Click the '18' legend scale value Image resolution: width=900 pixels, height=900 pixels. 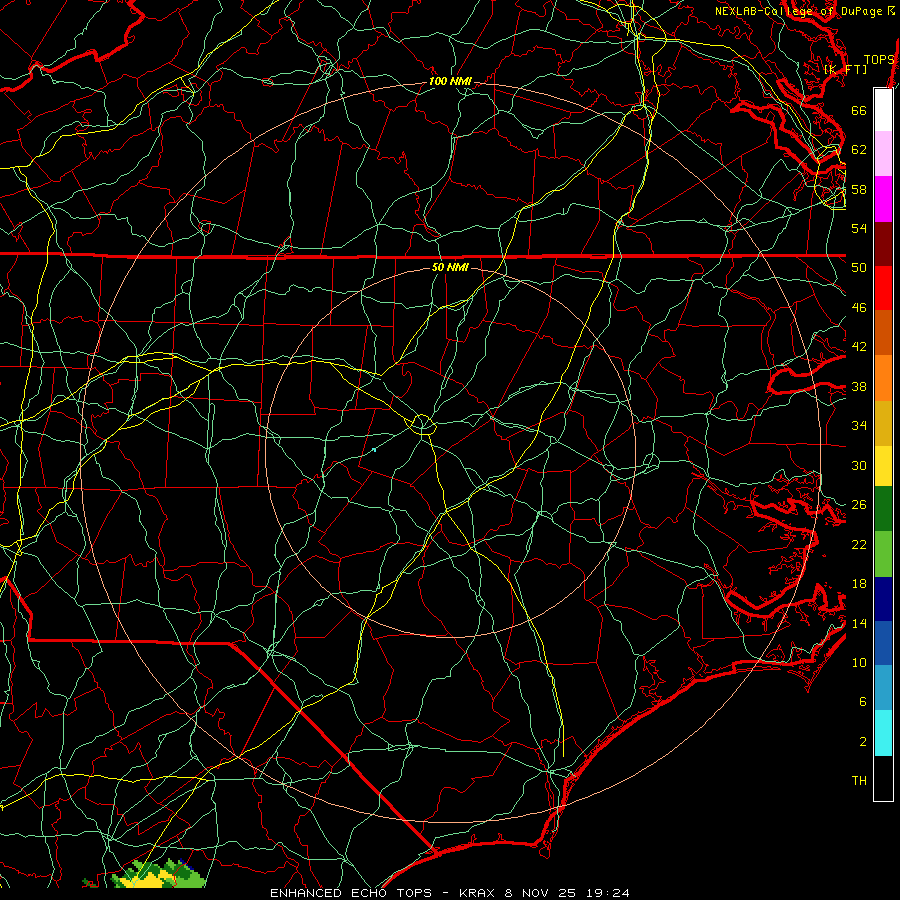[x=859, y=584]
